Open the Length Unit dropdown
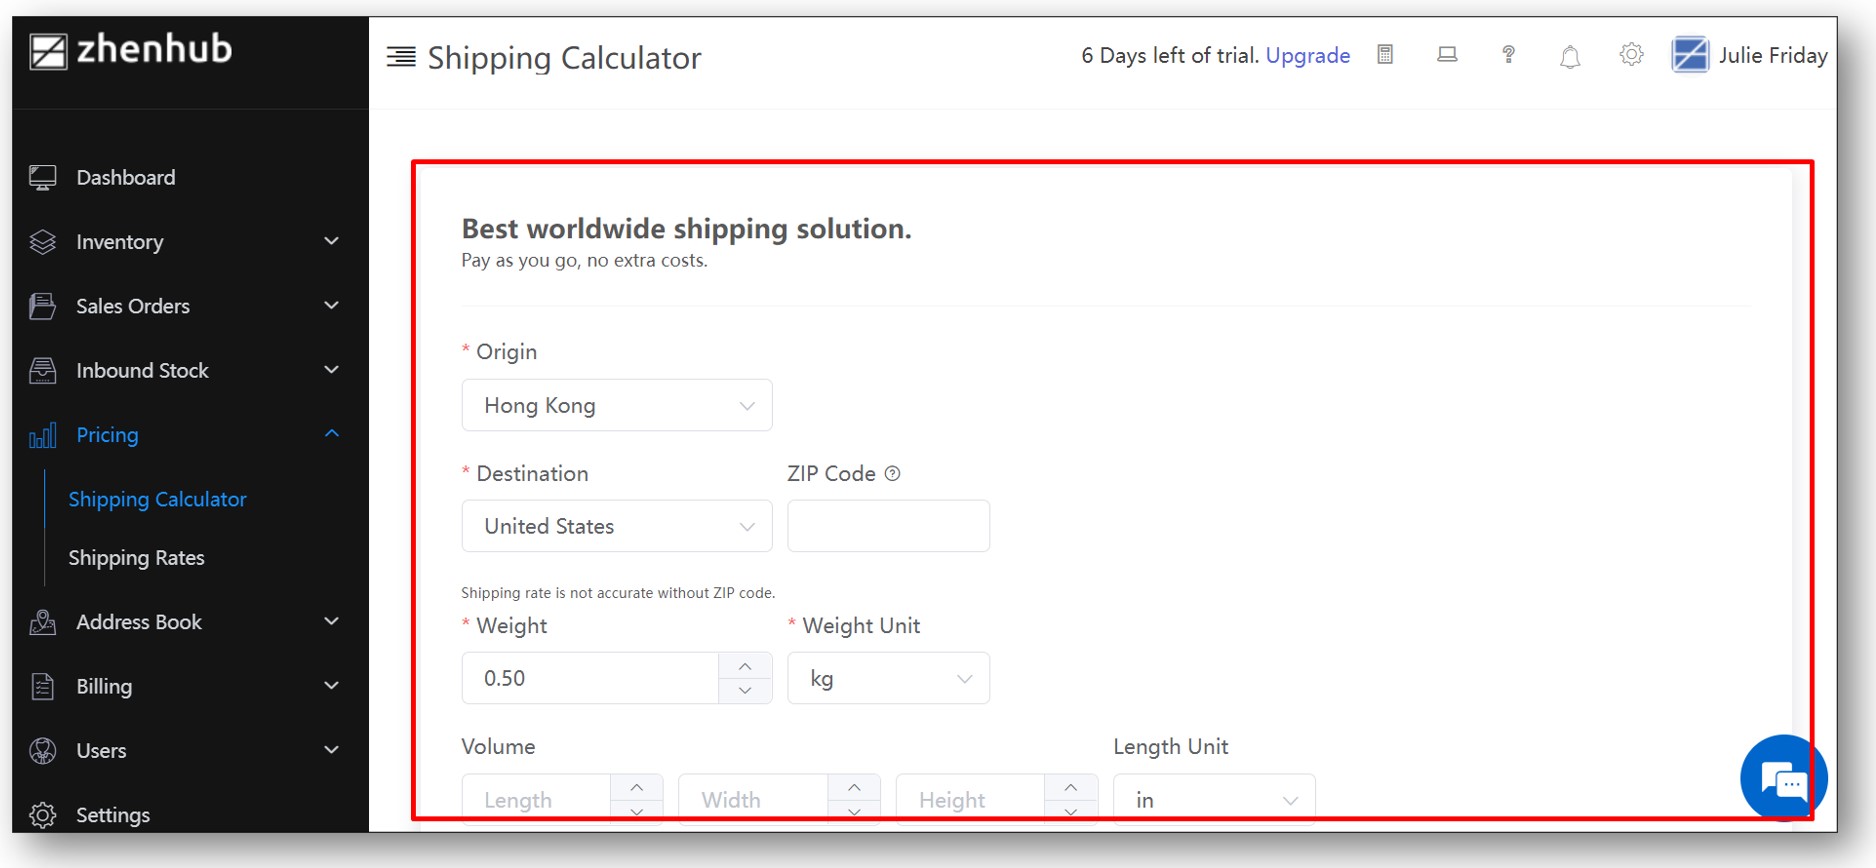This screenshot has width=1876, height=868. coord(1214,799)
